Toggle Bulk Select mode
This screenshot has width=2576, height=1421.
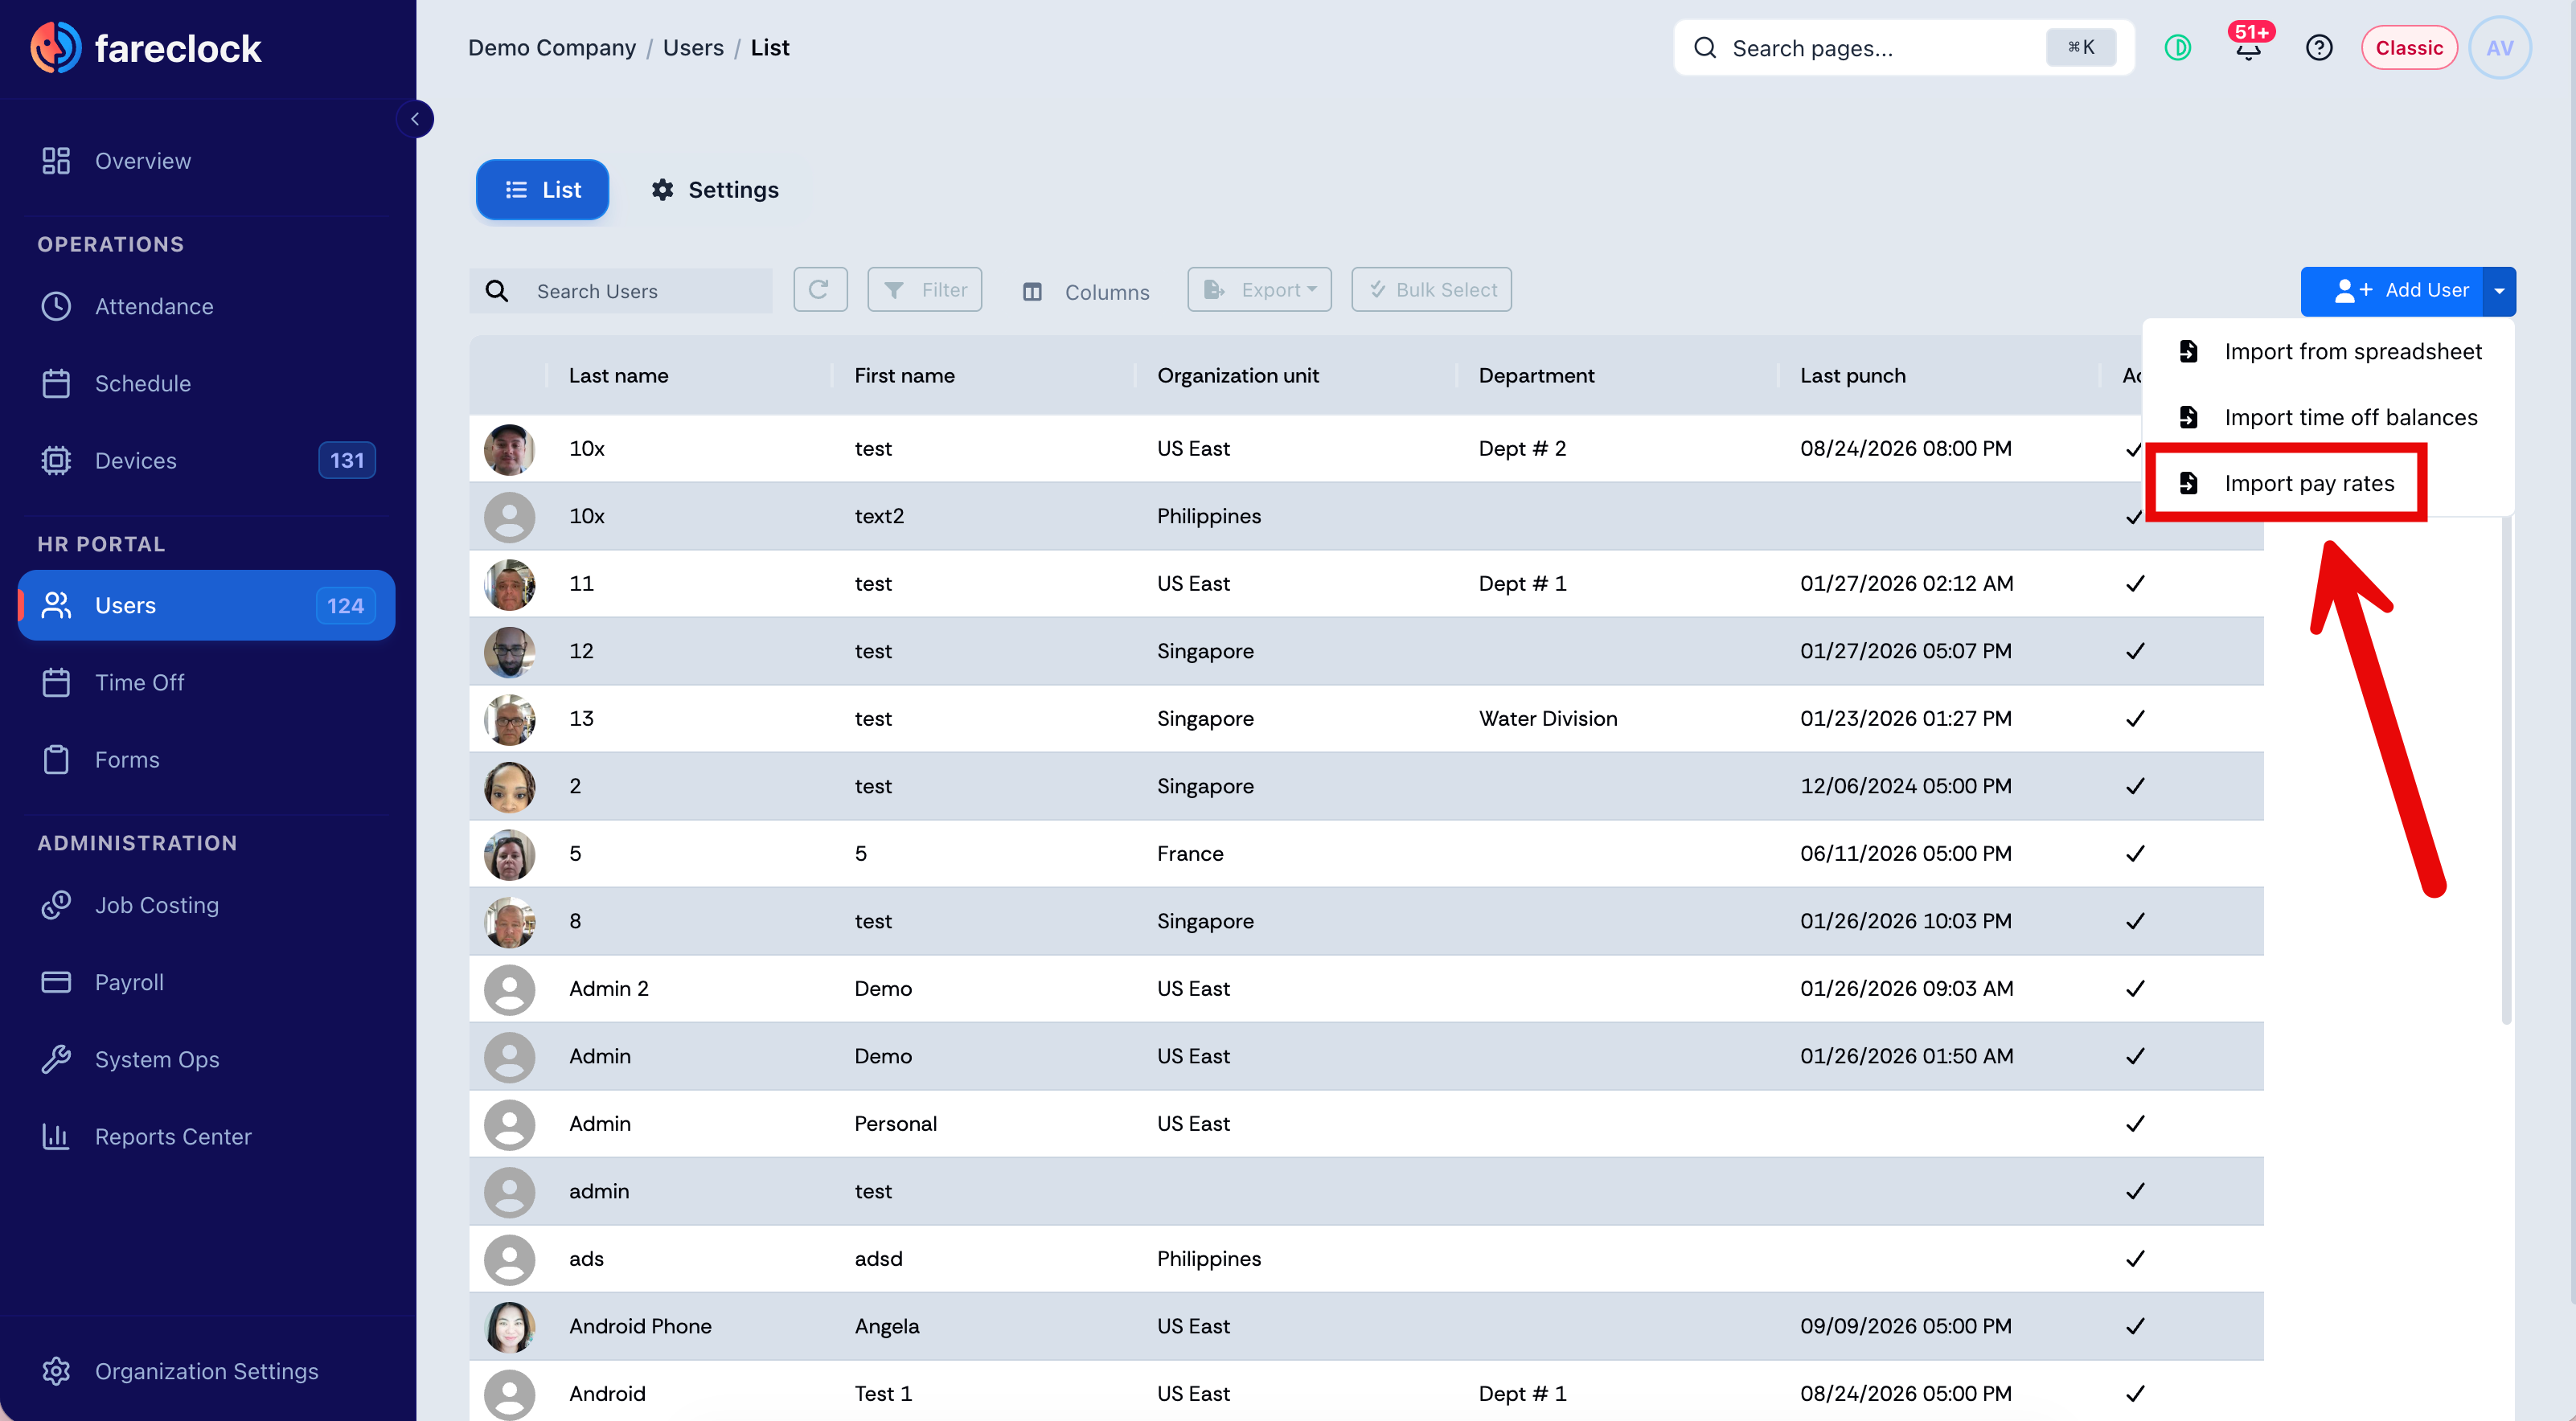[x=1431, y=290]
